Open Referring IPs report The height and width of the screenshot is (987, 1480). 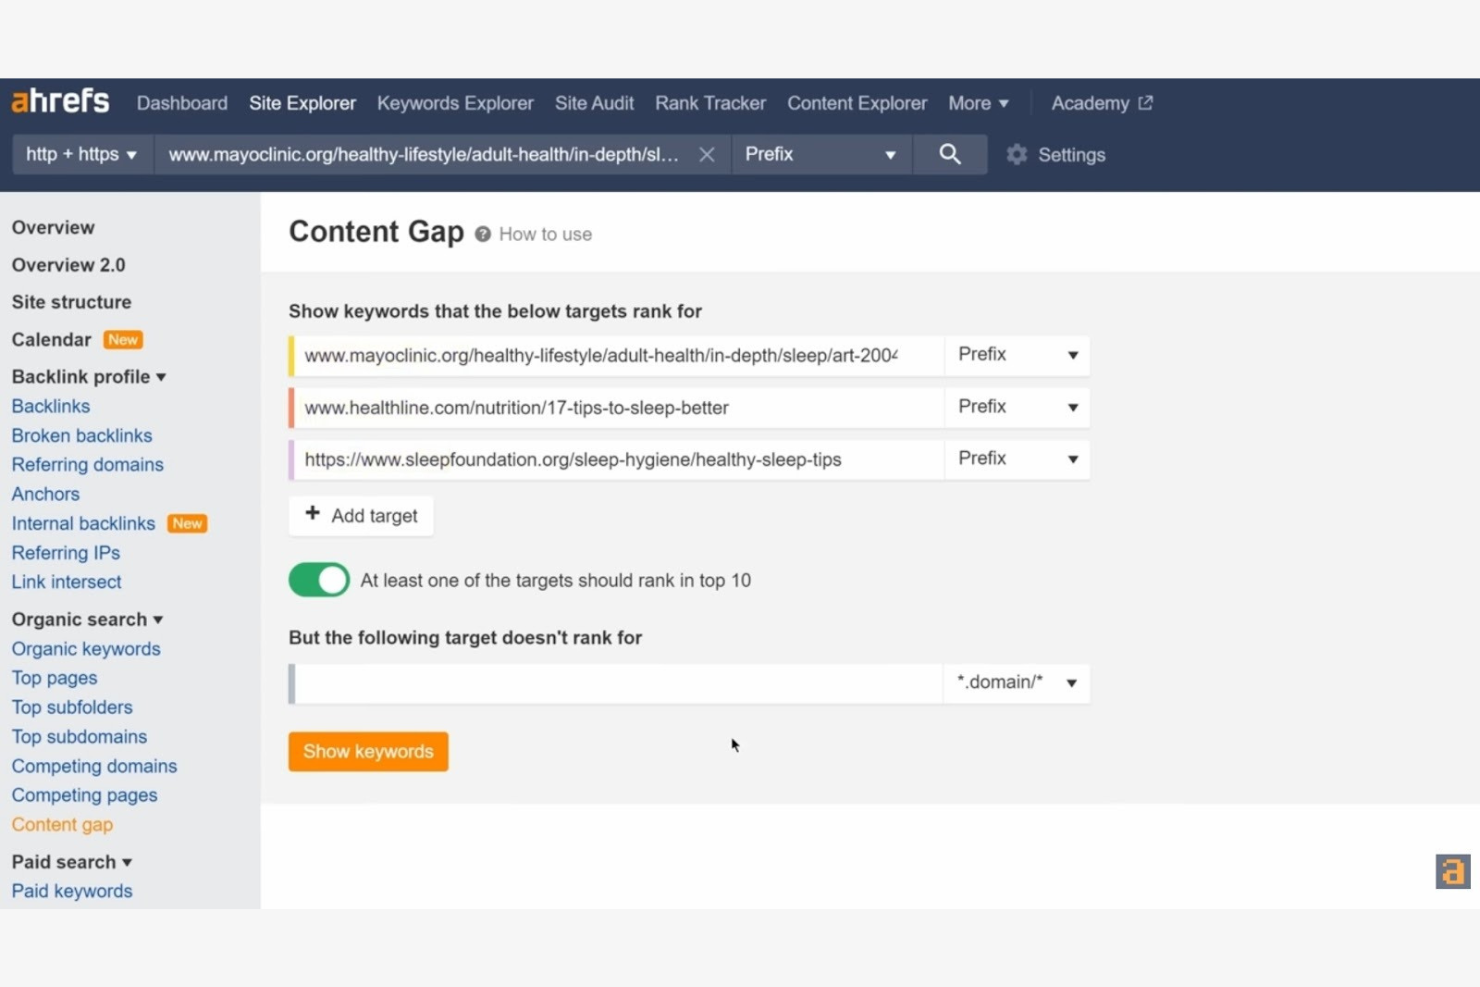point(66,552)
